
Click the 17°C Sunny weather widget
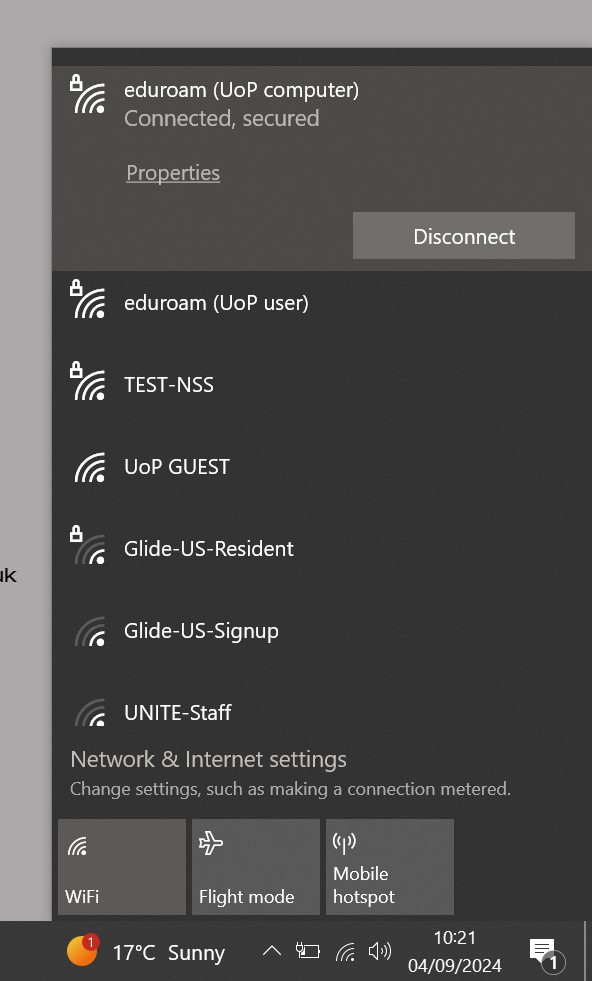click(x=150, y=952)
